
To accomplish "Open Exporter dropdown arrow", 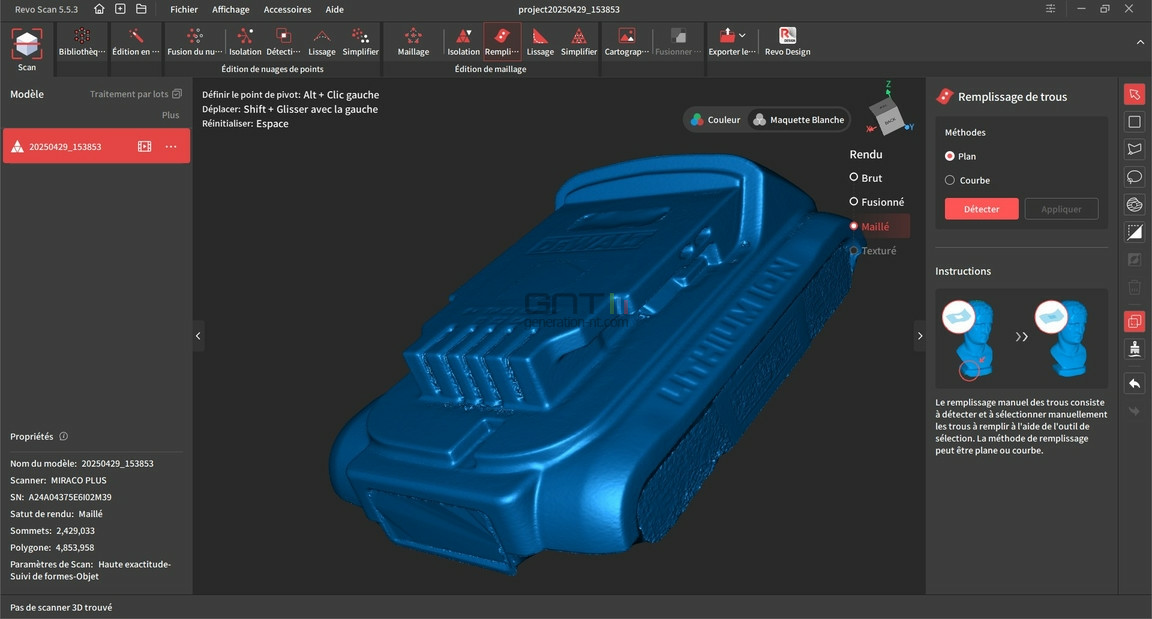I will tap(742, 35).
